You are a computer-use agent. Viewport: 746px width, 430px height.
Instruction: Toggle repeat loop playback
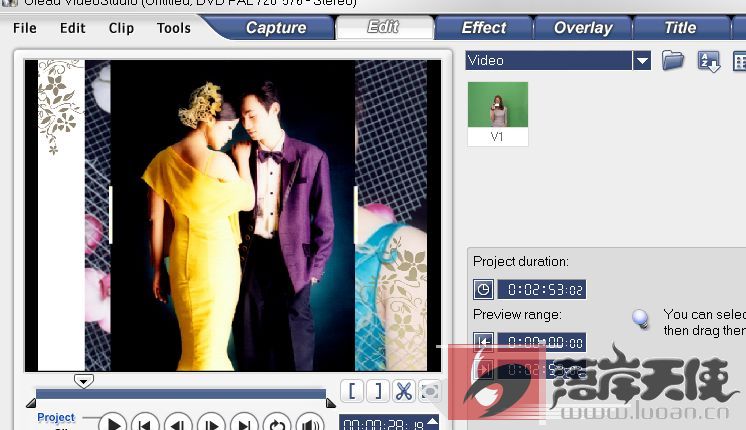coord(277,423)
